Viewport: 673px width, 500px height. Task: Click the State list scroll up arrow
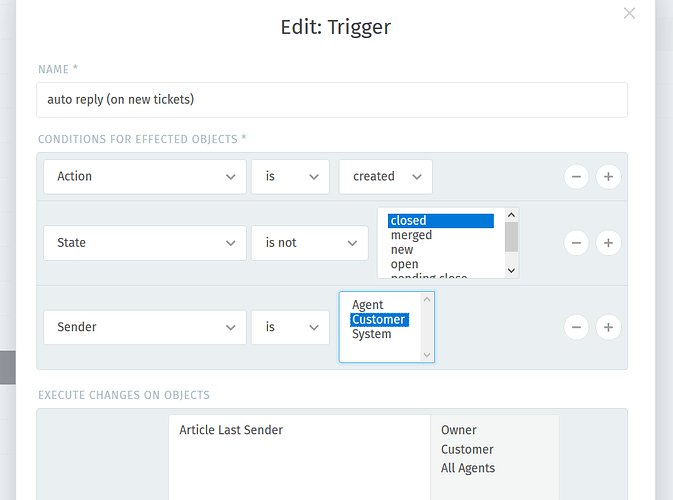(511, 215)
